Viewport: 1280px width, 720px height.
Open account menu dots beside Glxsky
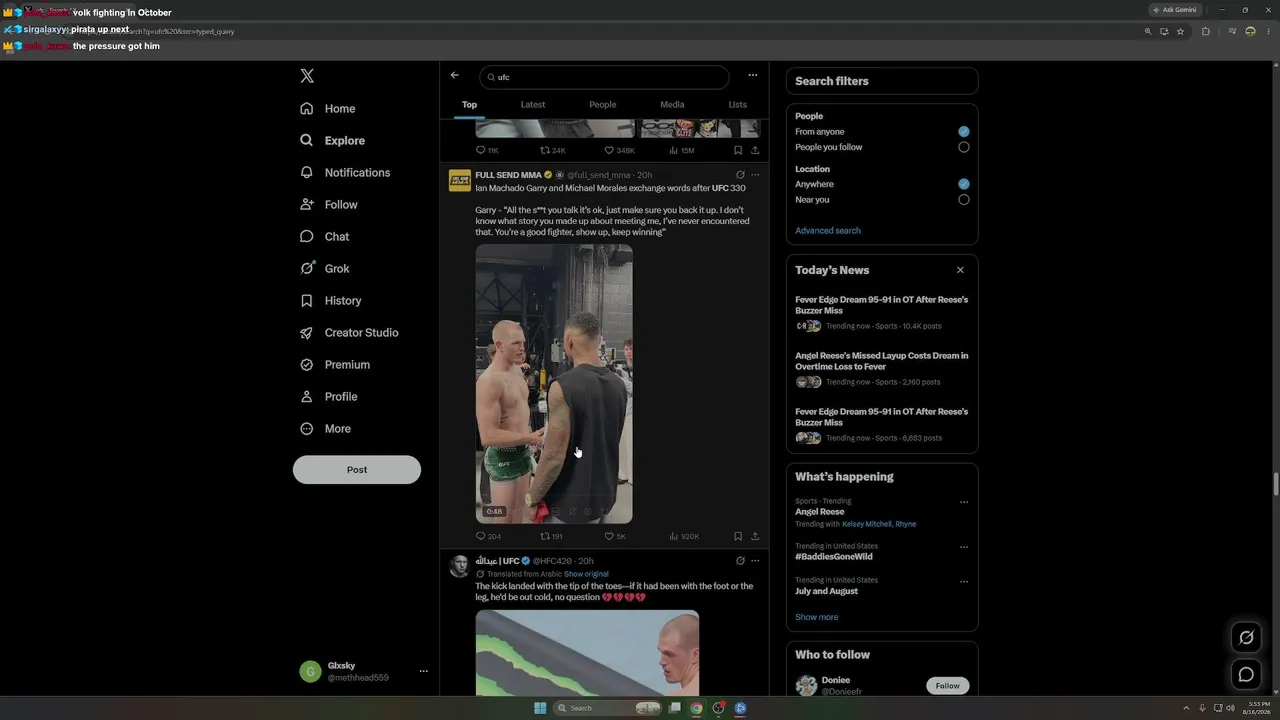[x=424, y=672]
